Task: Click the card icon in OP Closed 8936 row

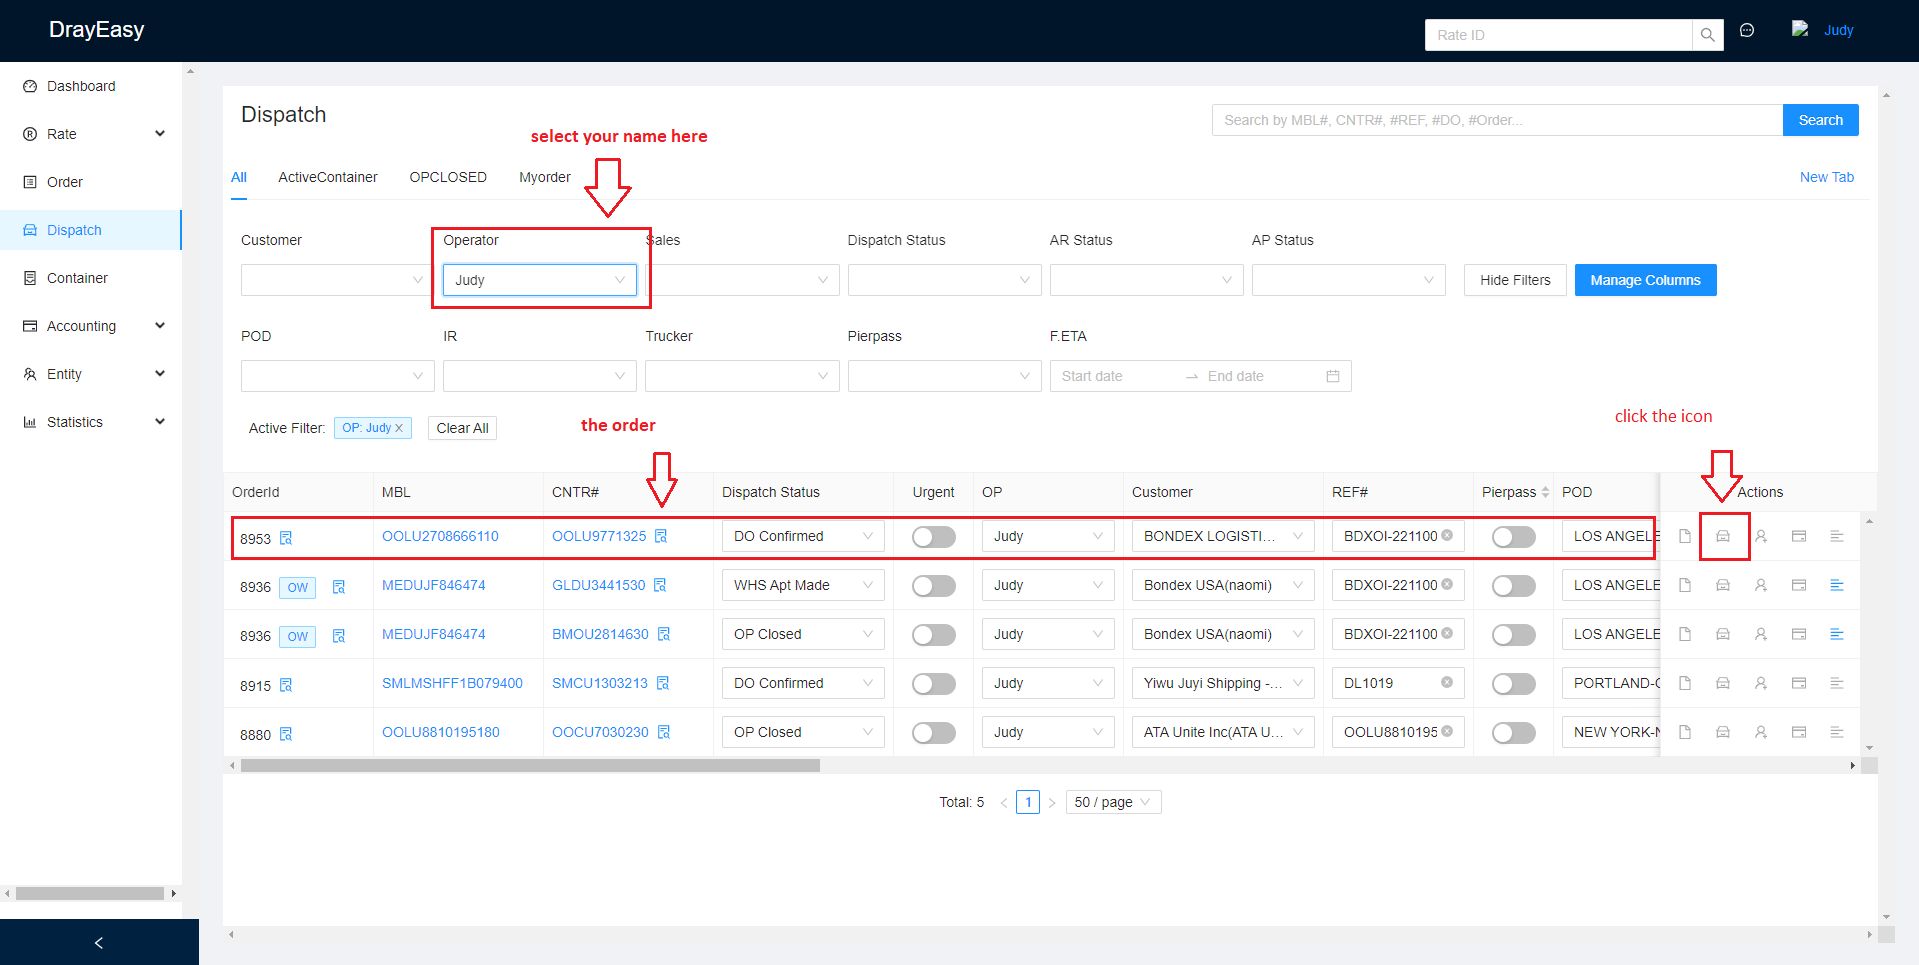Action: (1799, 634)
